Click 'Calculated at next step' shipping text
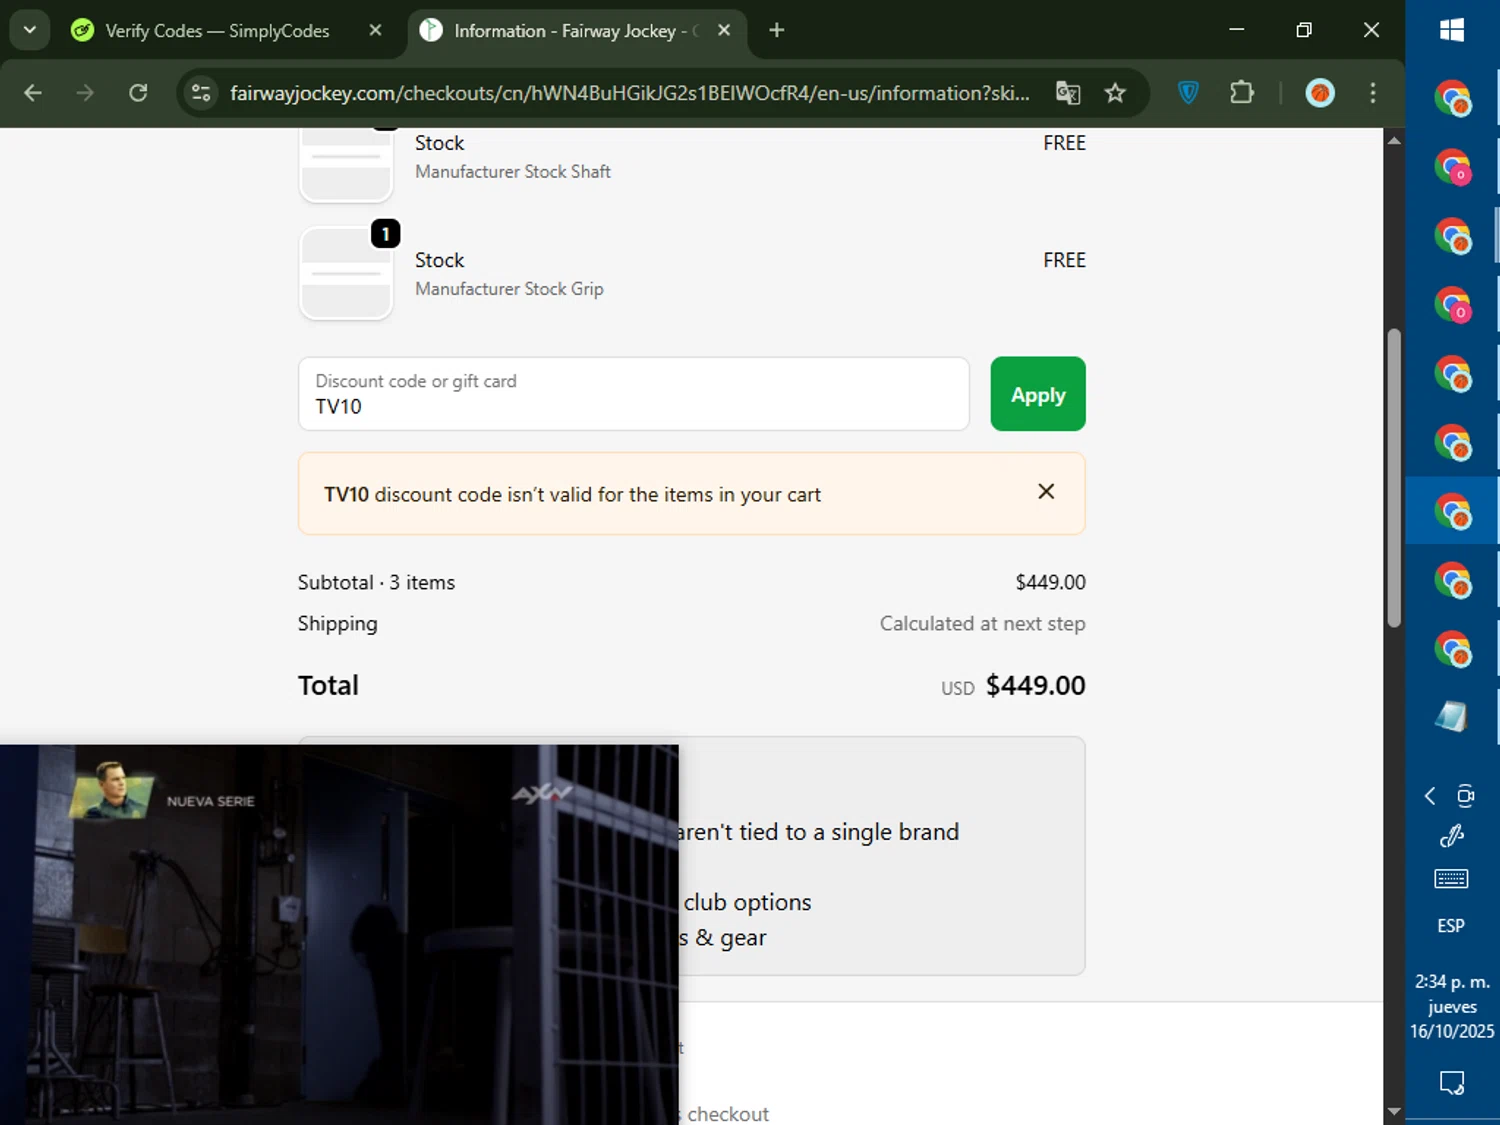The height and width of the screenshot is (1125, 1500). pos(982,624)
